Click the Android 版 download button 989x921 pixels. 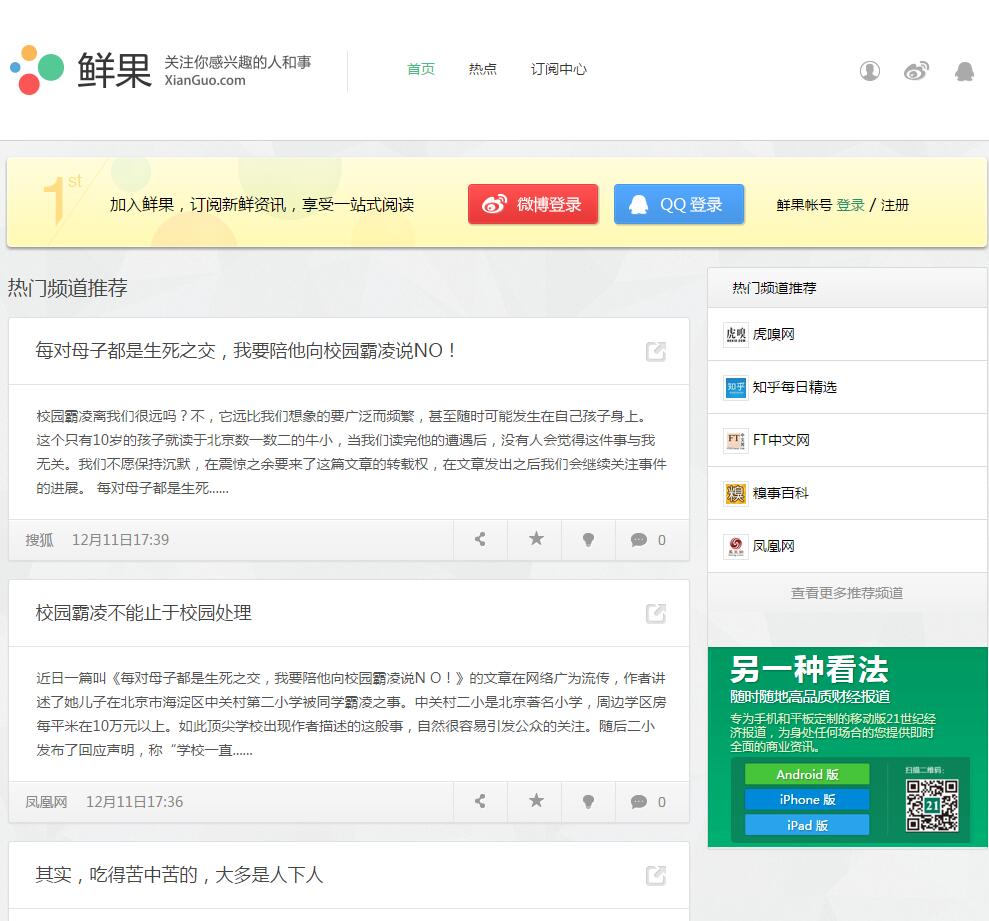point(807,774)
